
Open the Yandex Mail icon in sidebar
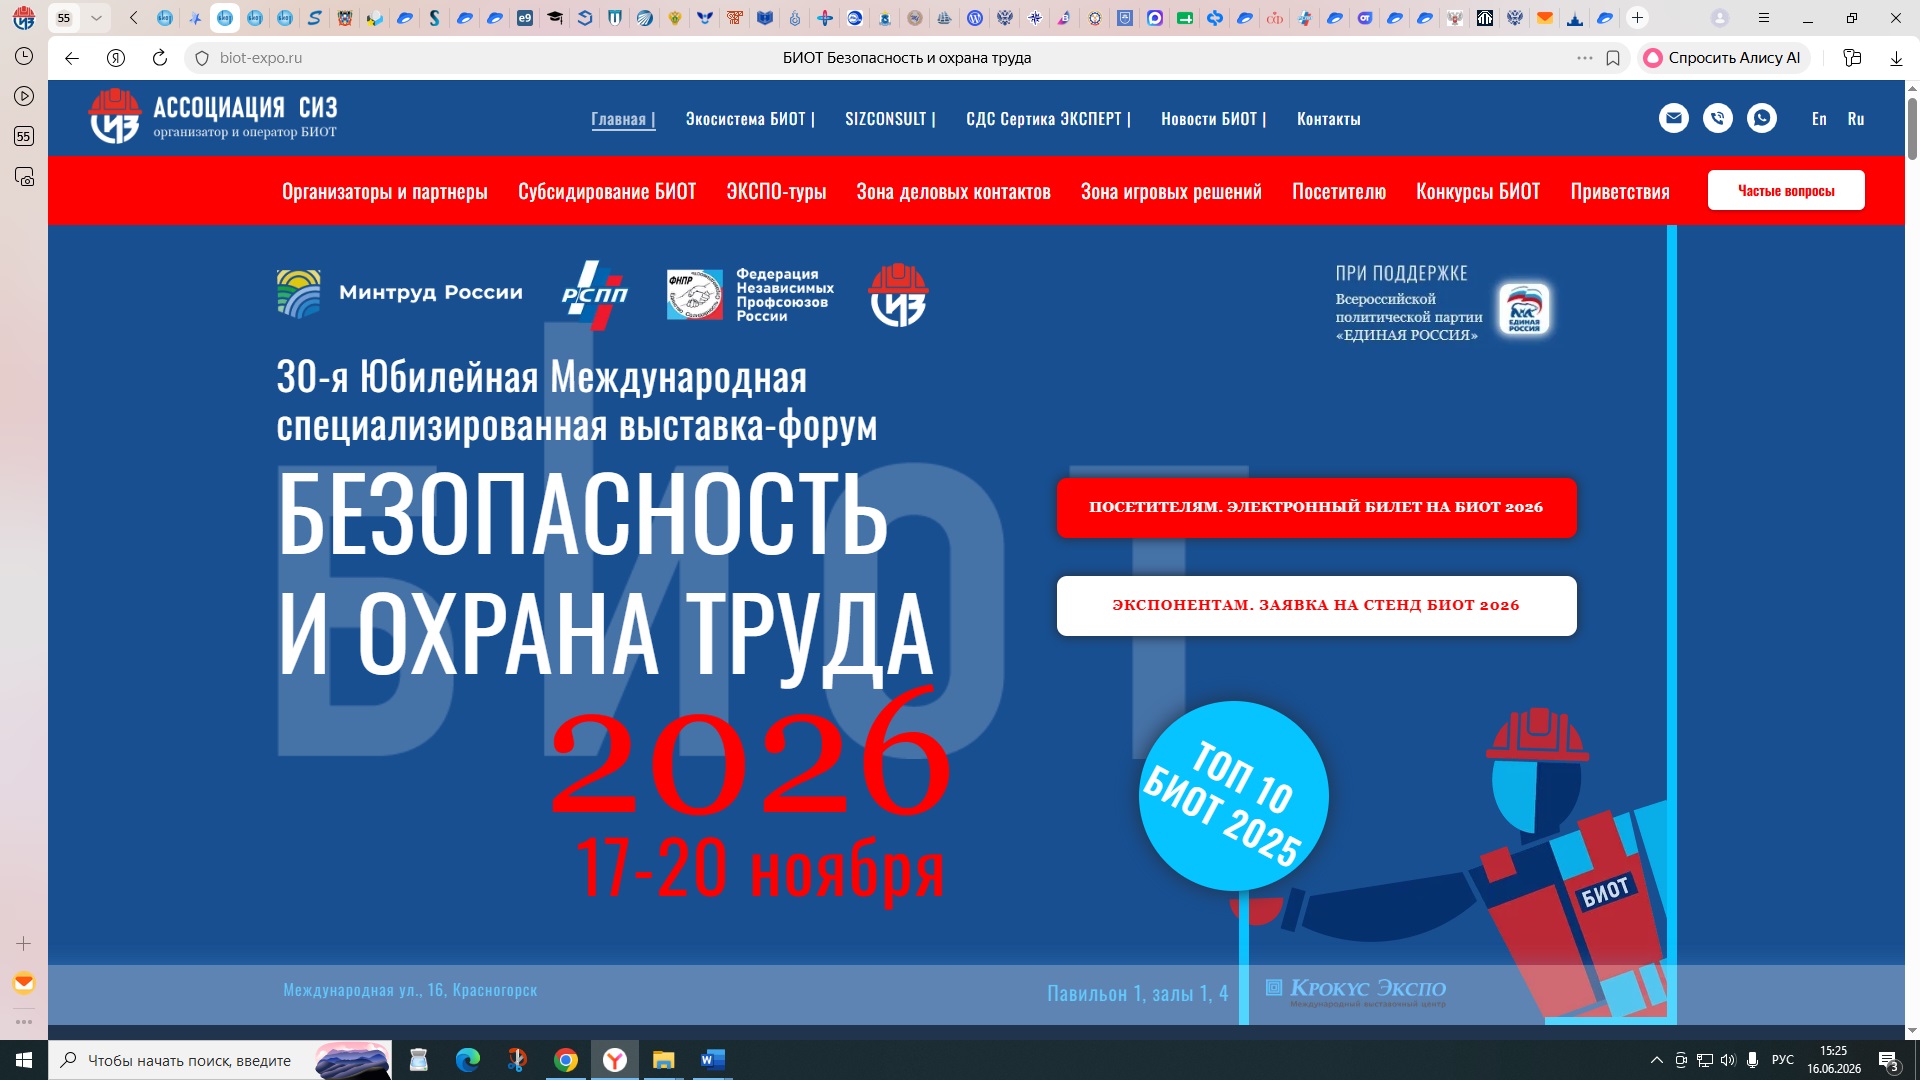tap(24, 983)
